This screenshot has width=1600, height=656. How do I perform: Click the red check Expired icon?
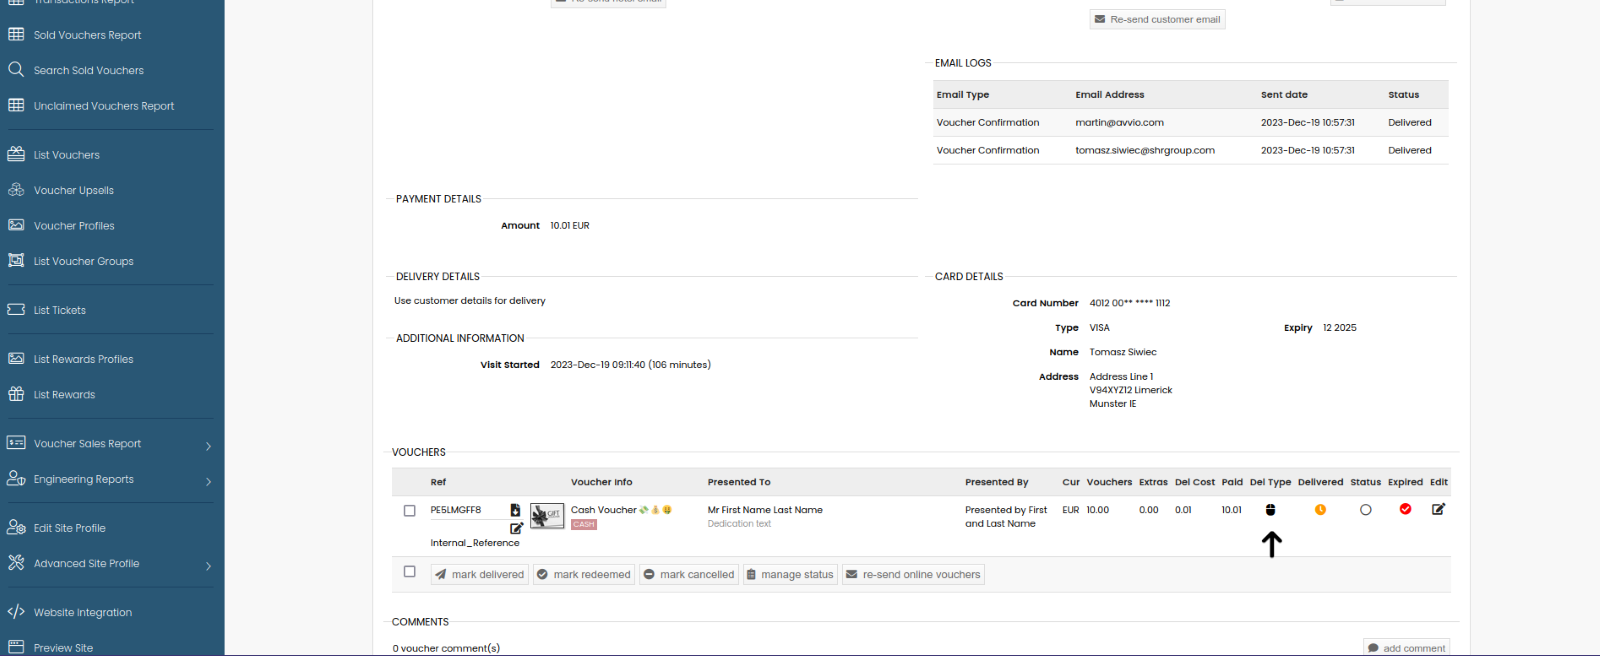tap(1405, 509)
